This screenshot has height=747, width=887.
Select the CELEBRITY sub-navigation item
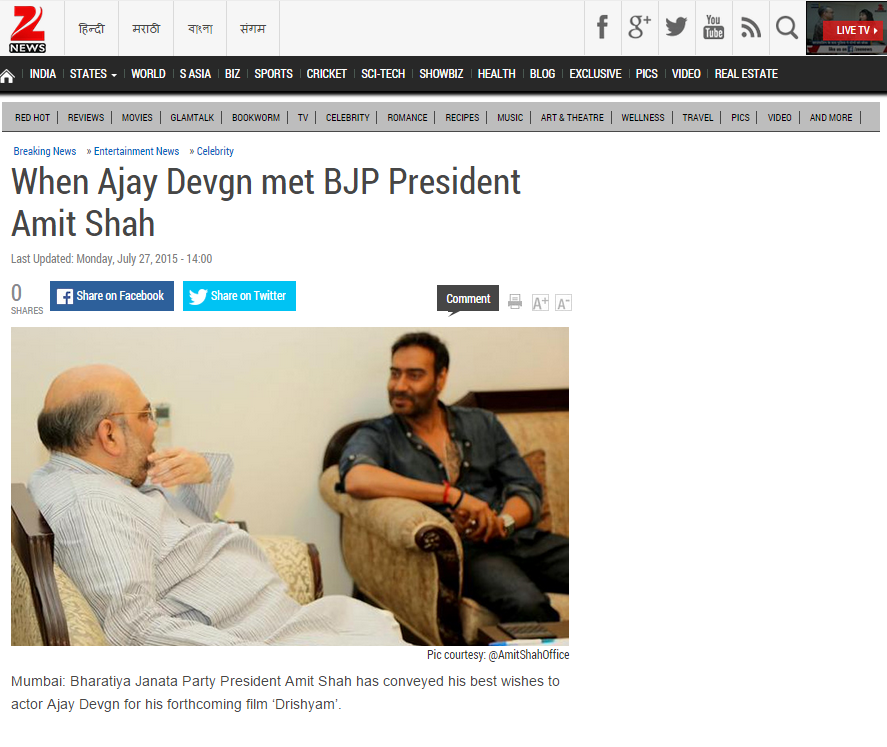347,118
